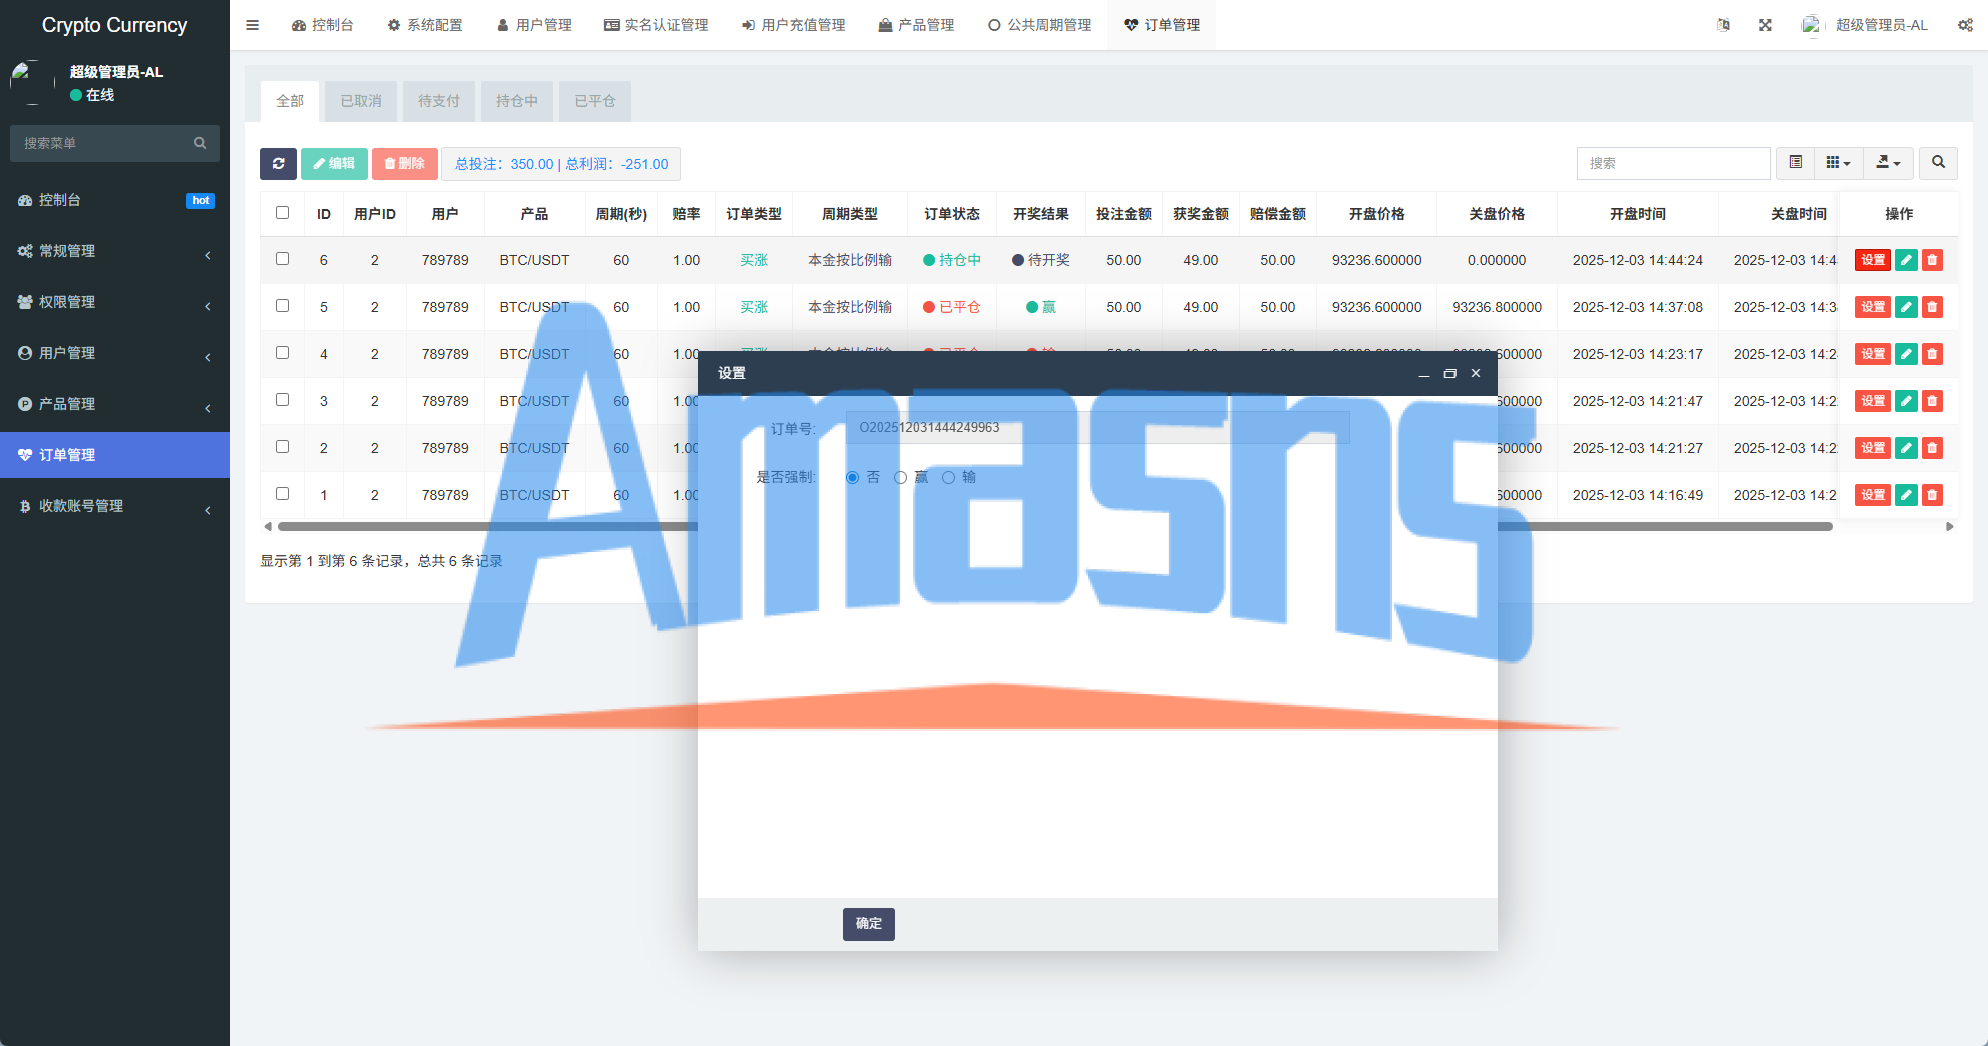Click the refresh icon button in toolbar

[278, 164]
